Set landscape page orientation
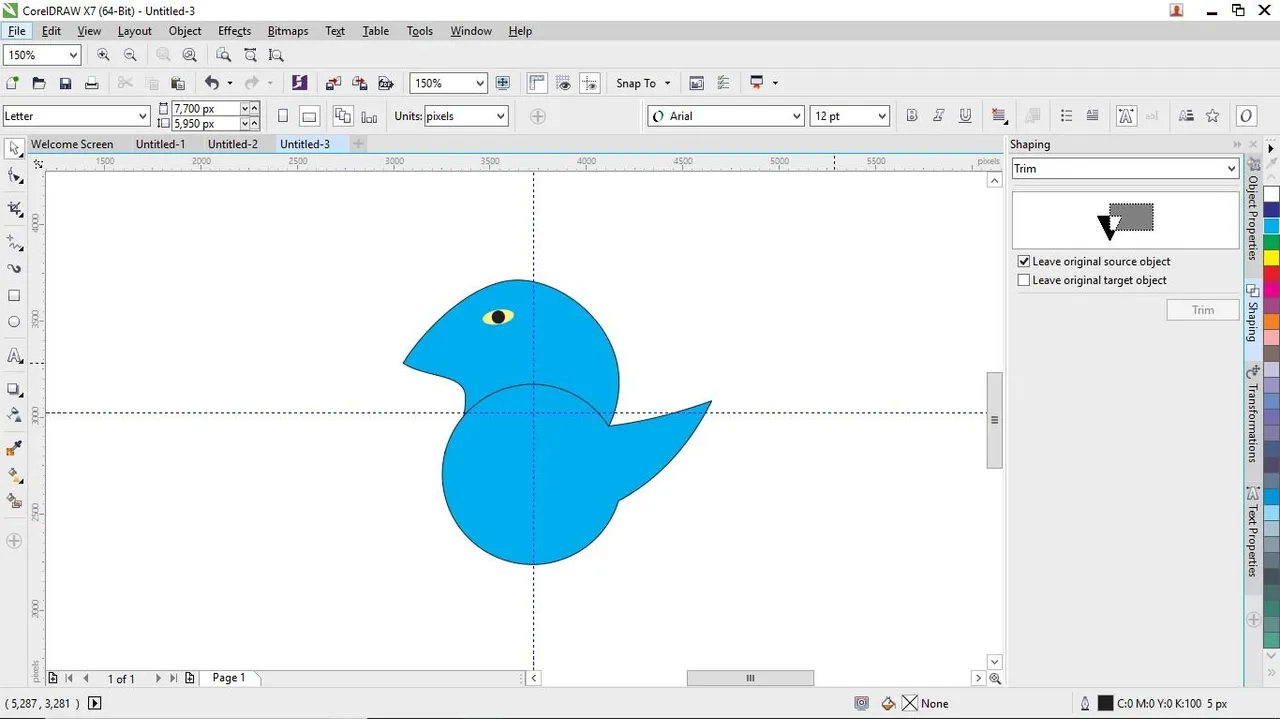This screenshot has height=719, width=1280. click(x=309, y=116)
